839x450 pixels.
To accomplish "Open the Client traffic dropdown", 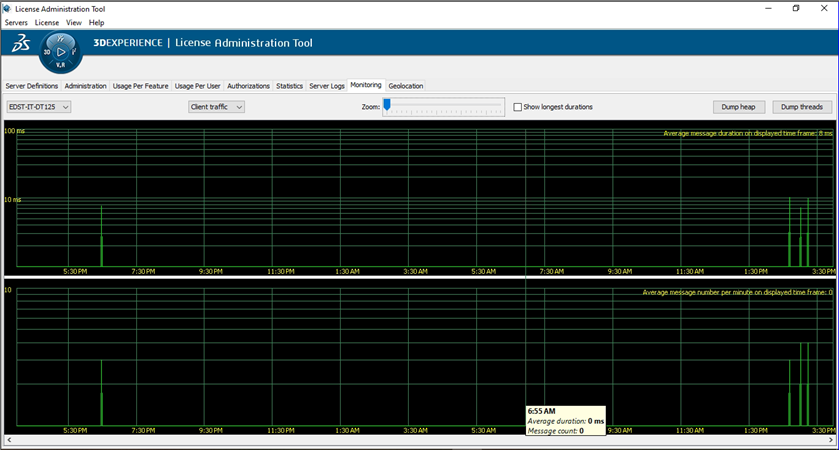I will [216, 107].
